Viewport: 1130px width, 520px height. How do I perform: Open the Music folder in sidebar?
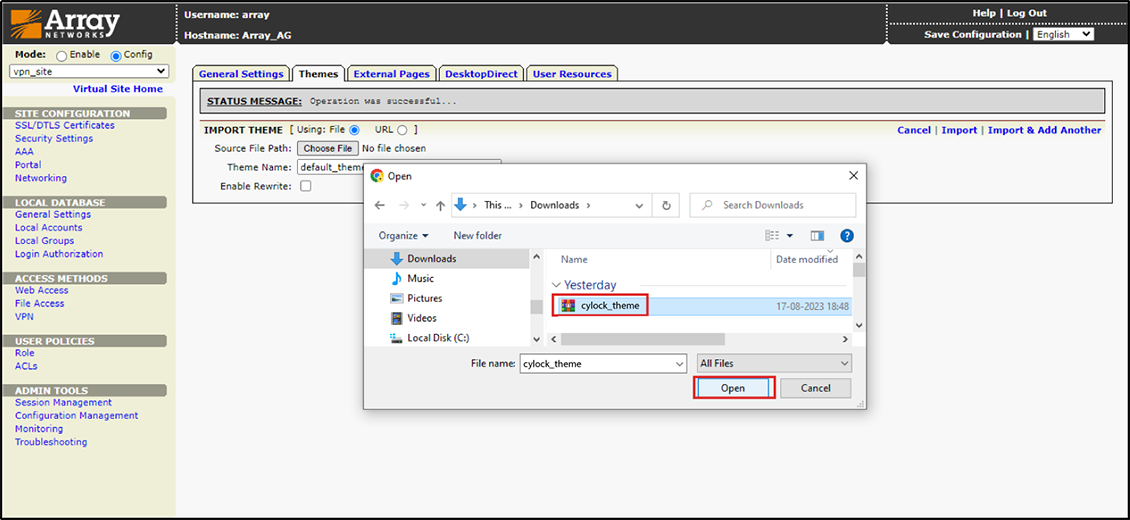(x=420, y=278)
